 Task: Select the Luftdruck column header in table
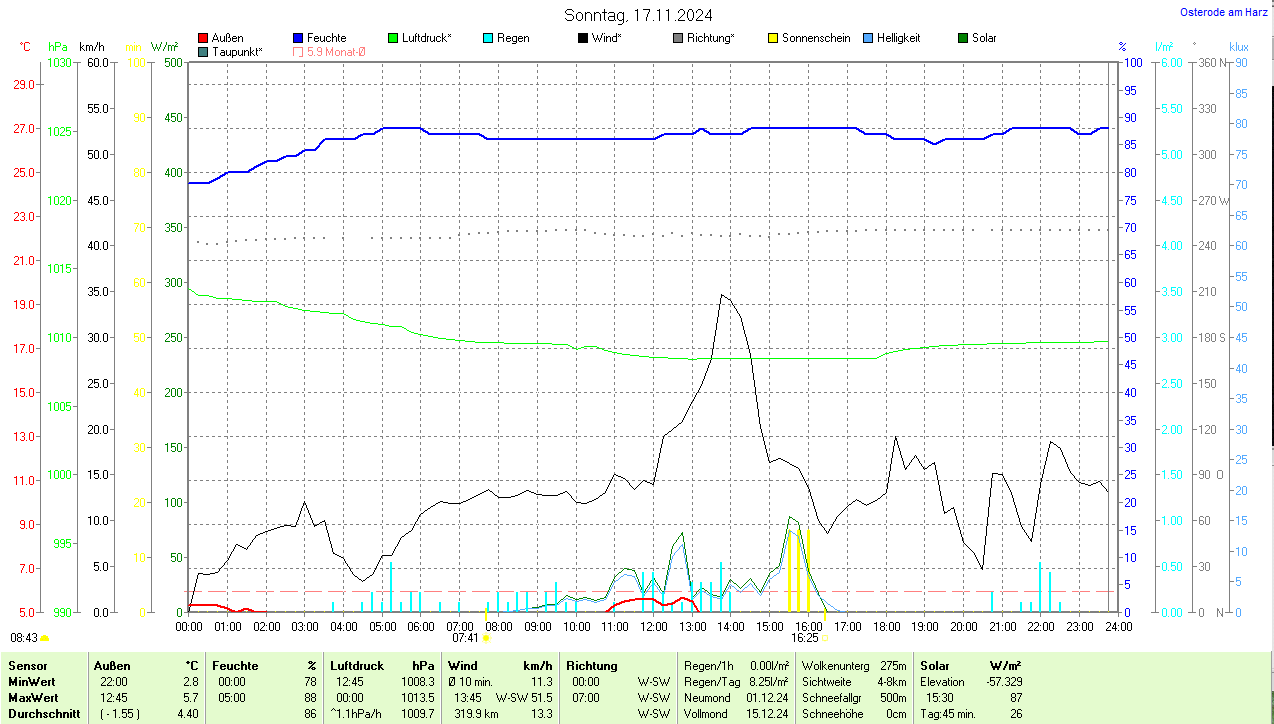point(357,665)
